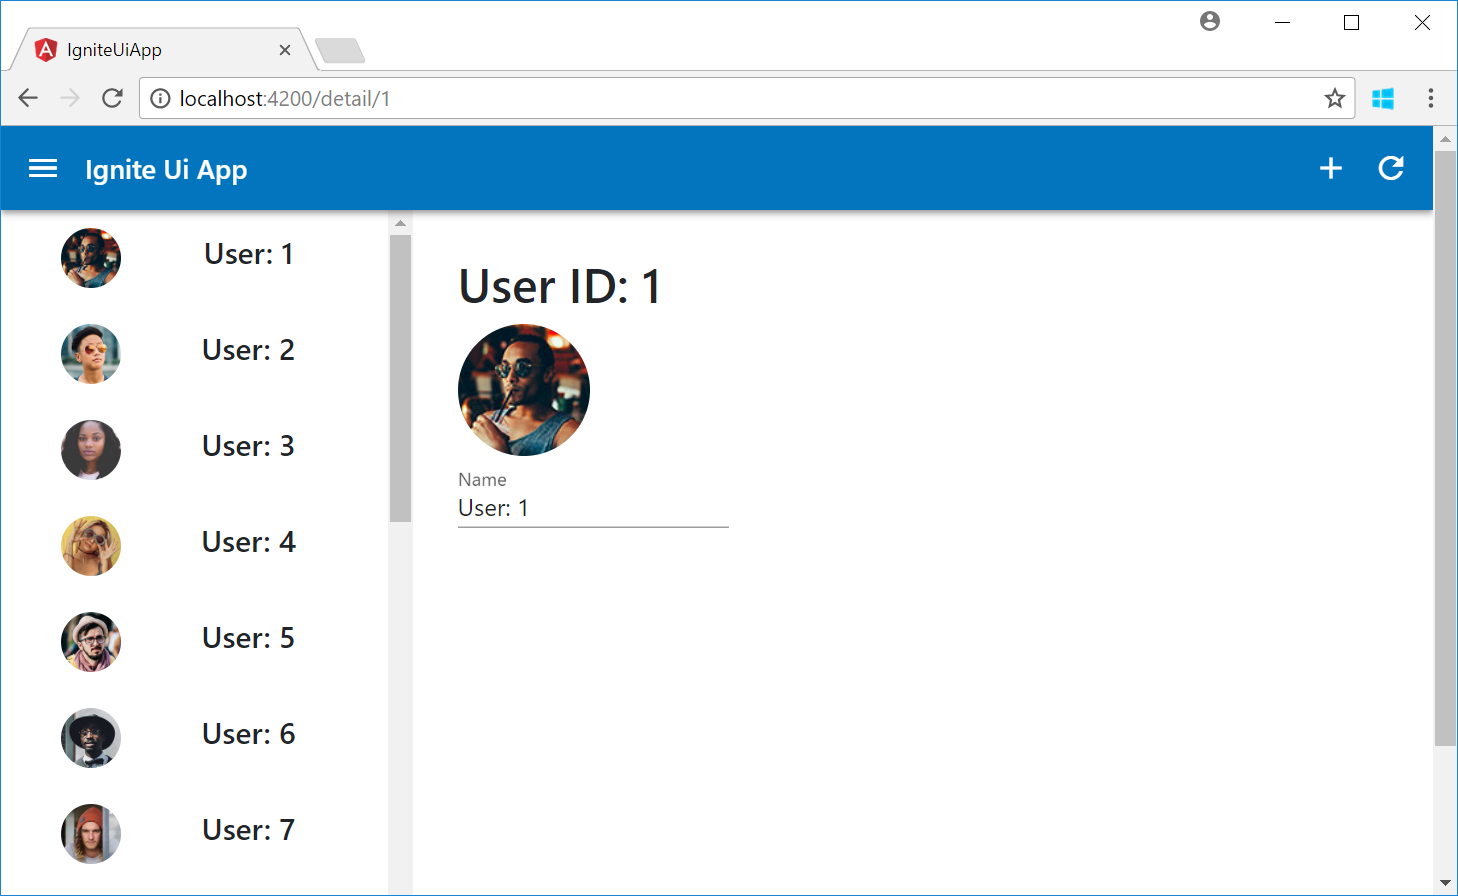
Task: Click the browser reload page button
Action: (112, 98)
